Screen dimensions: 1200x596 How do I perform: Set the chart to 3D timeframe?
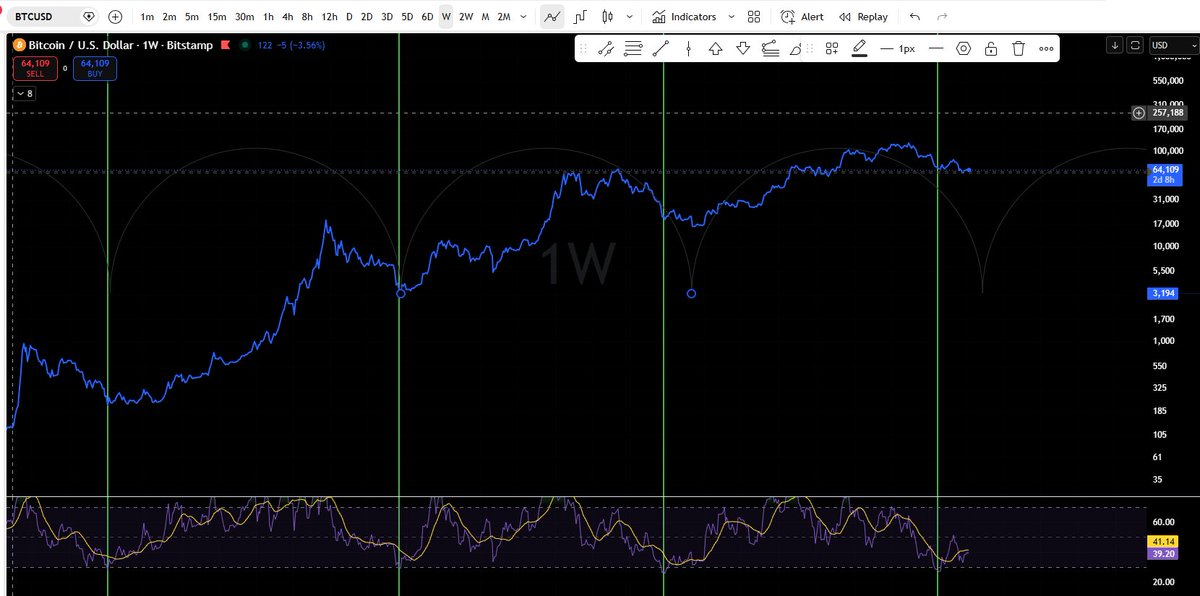[387, 17]
